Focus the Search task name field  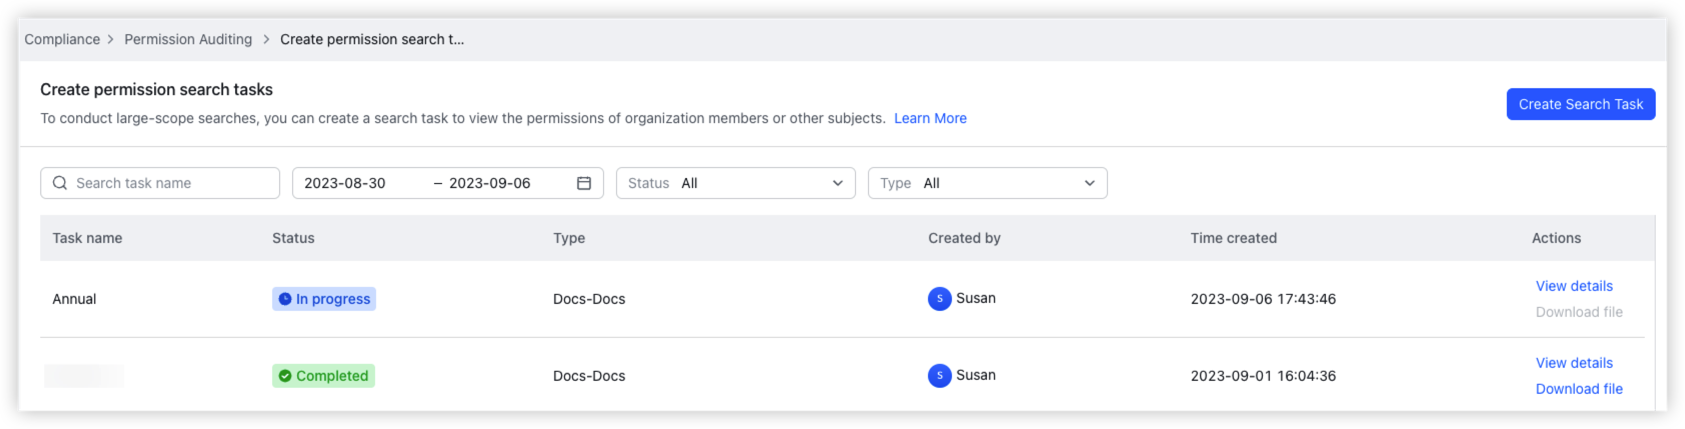pos(170,183)
